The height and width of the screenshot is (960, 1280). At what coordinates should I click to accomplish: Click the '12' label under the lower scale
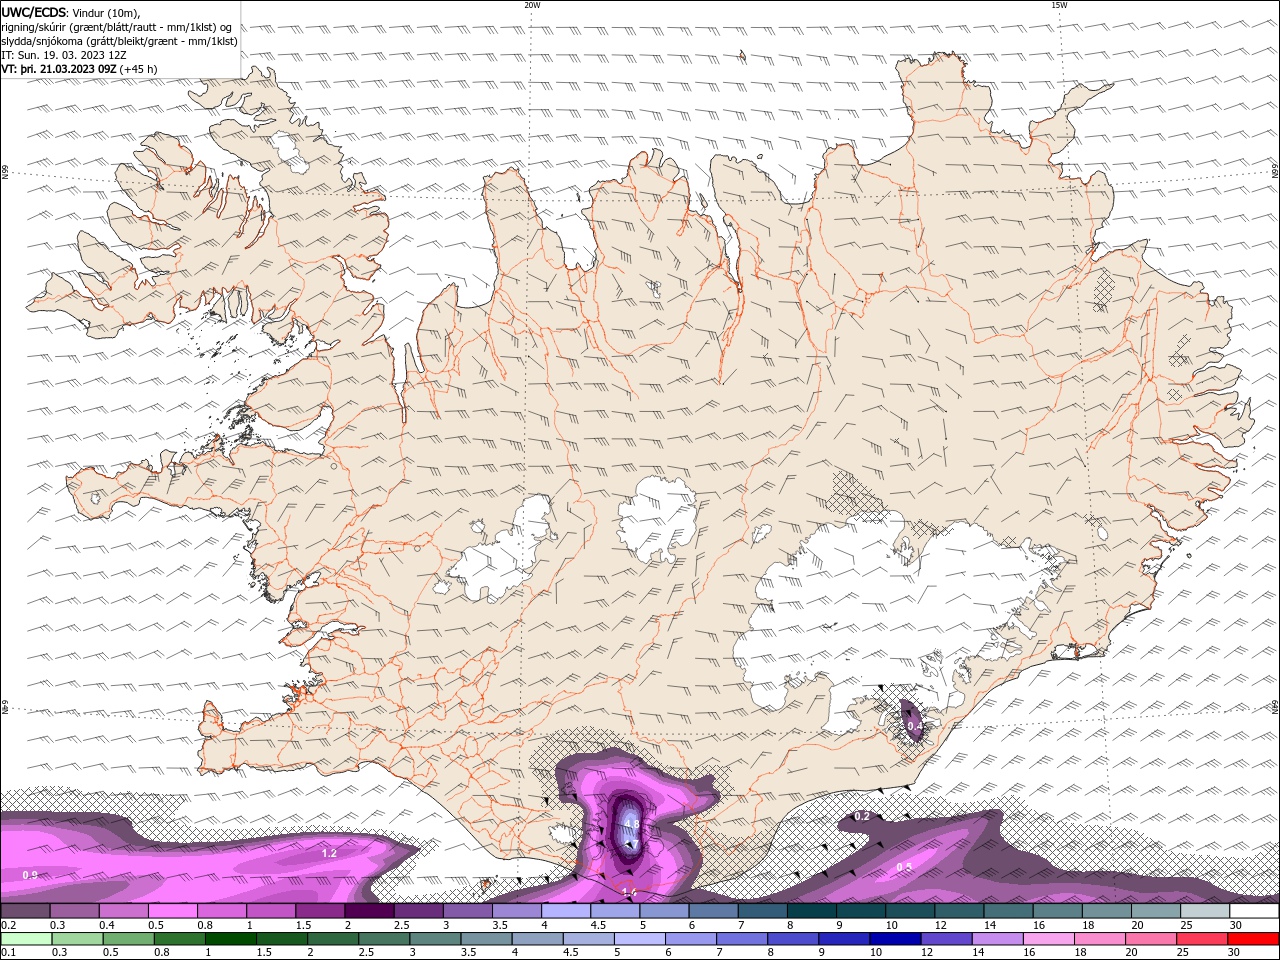(927, 953)
